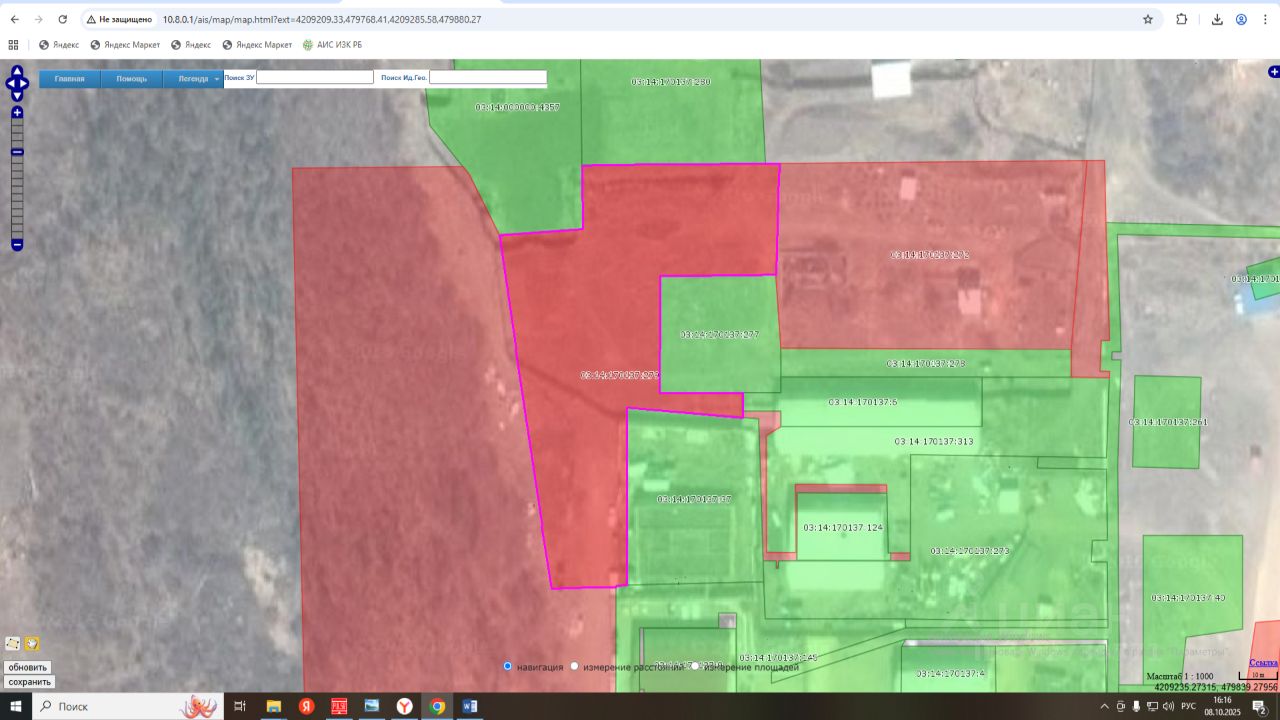Click parcel label 03:14:170137:313

click(934, 441)
